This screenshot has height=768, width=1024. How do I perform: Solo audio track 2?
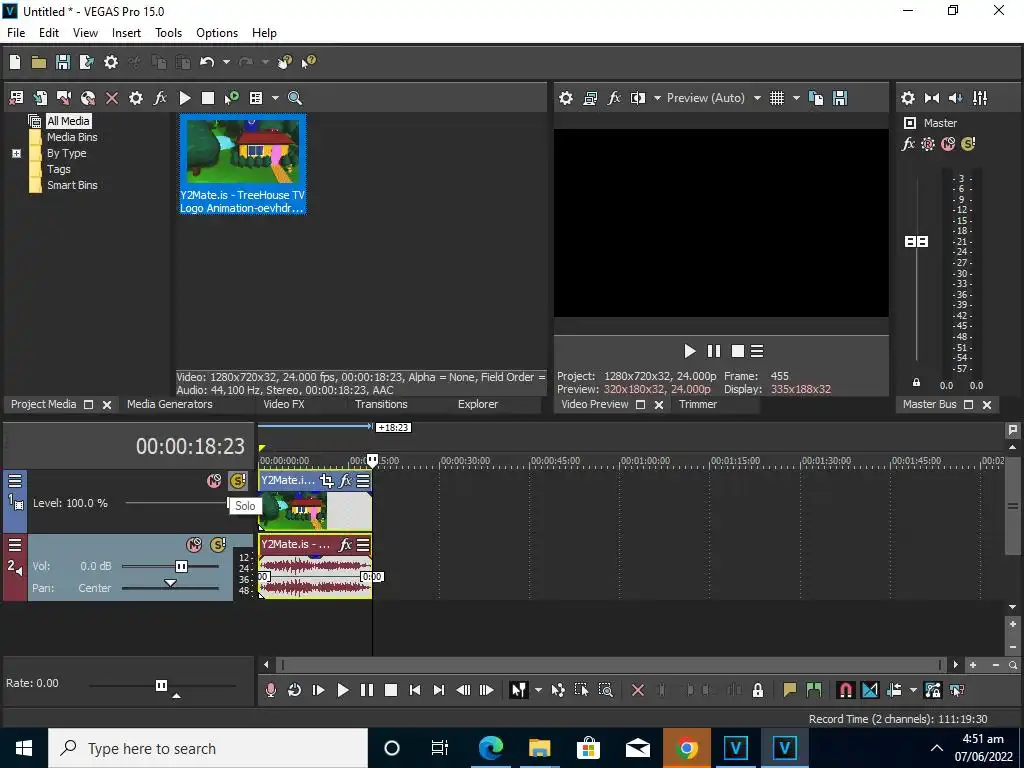tap(218, 545)
